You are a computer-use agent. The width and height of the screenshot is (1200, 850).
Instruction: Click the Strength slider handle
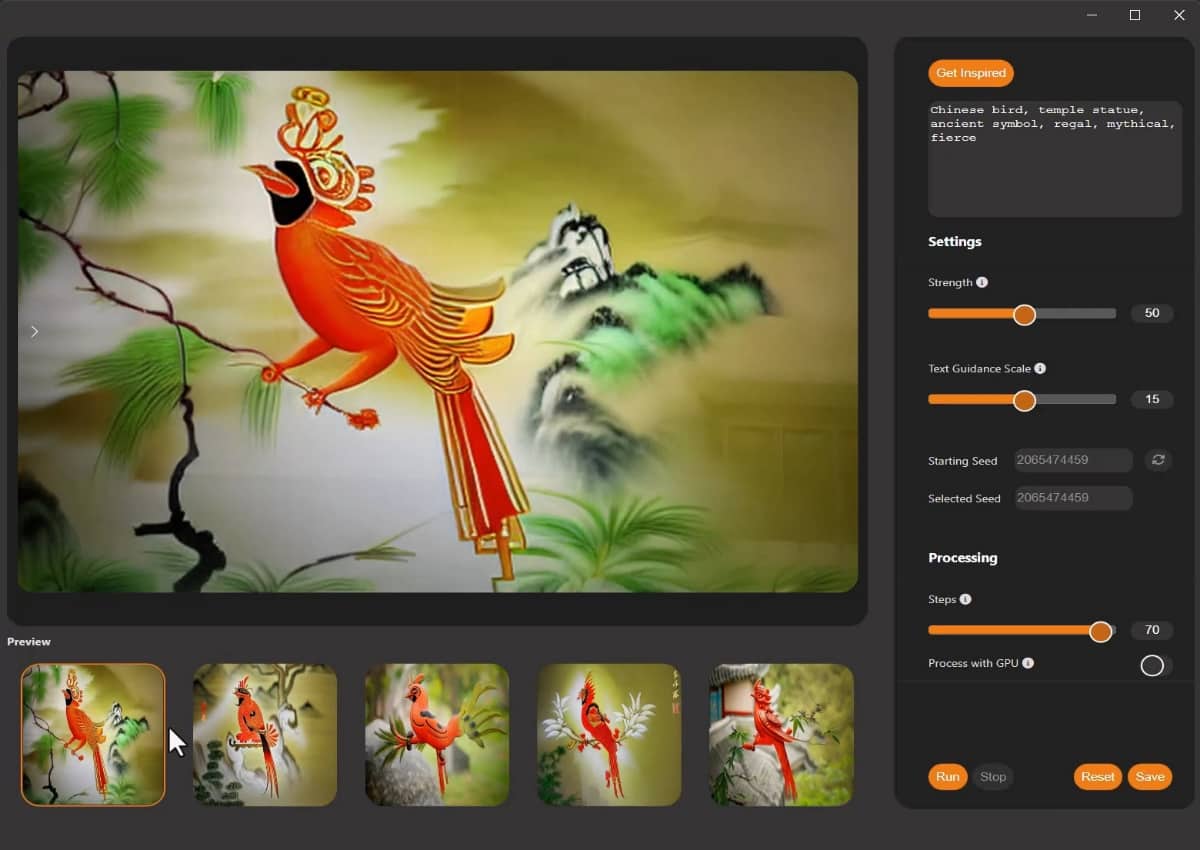(1024, 313)
